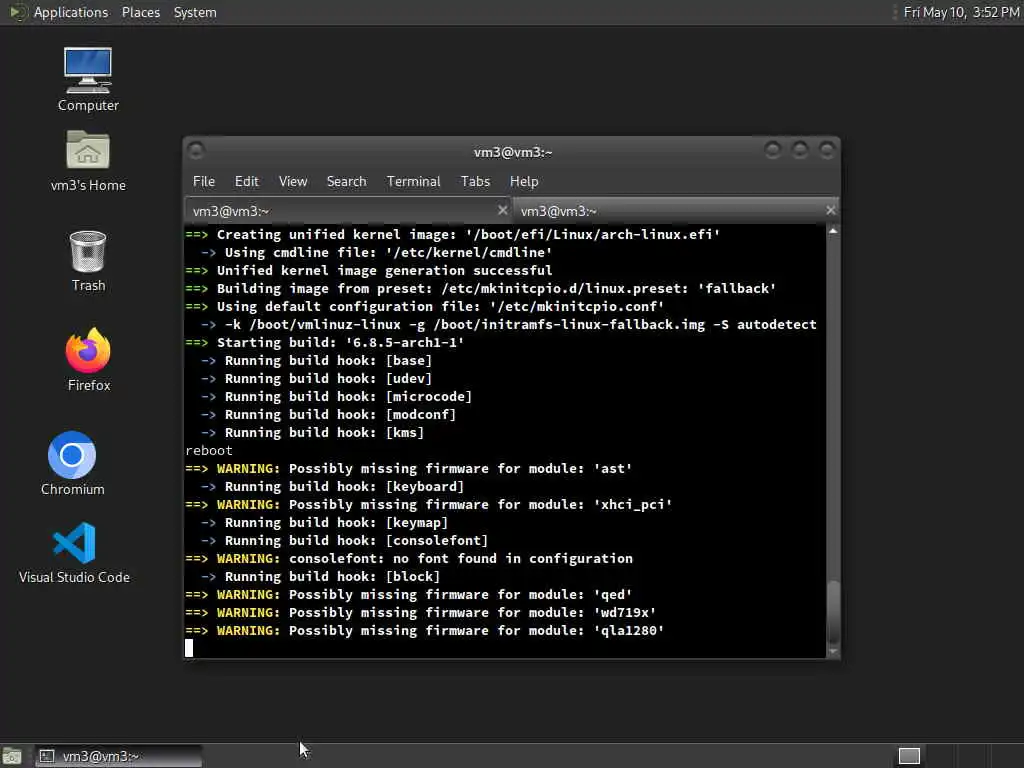The width and height of the screenshot is (1024, 768).
Task: Open the terminal View menu
Action: pos(293,182)
